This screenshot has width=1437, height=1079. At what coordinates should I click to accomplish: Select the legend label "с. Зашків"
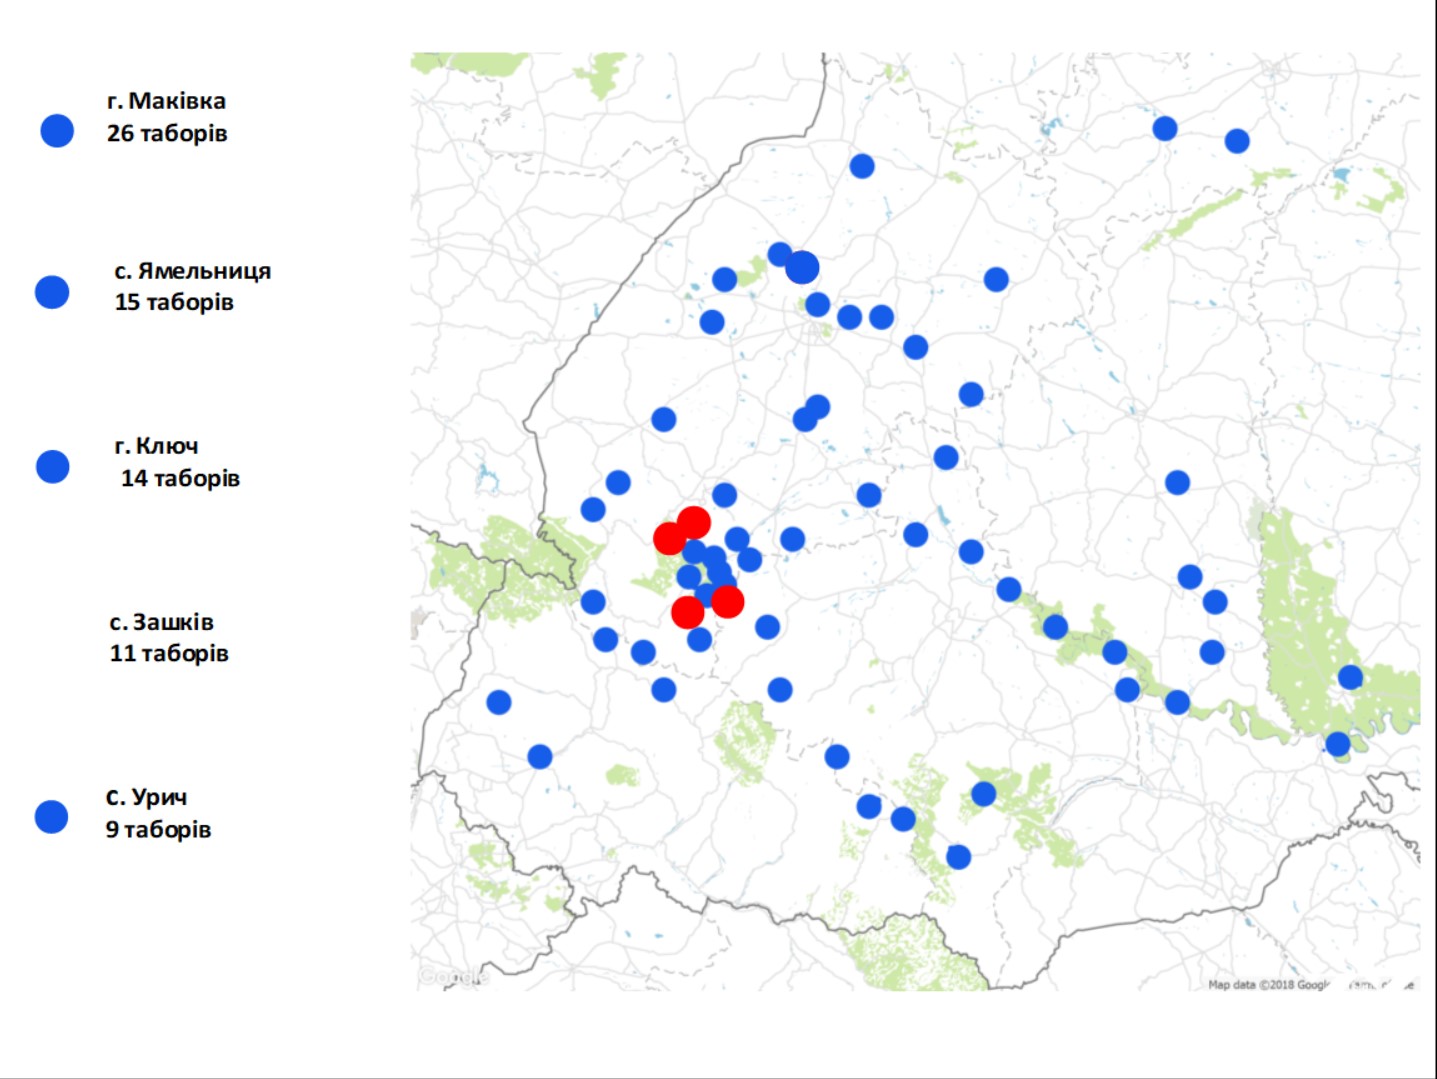click(162, 622)
